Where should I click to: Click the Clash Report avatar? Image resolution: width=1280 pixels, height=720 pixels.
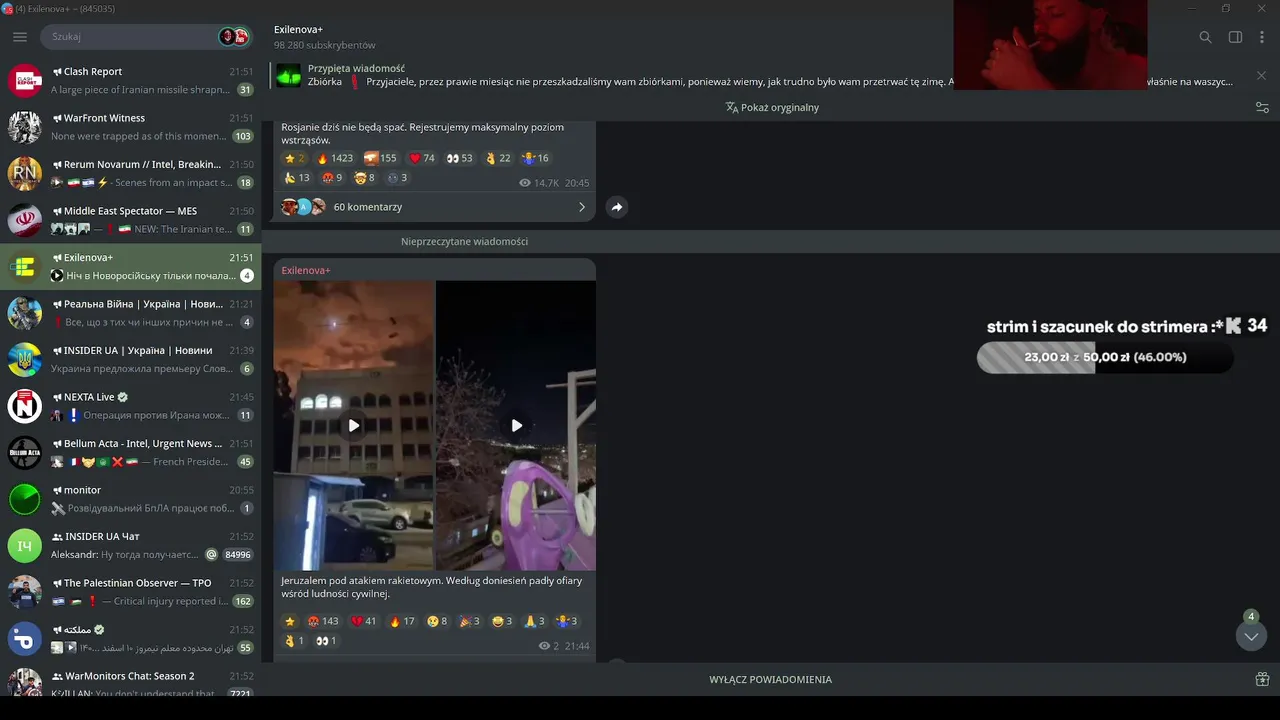coord(25,80)
